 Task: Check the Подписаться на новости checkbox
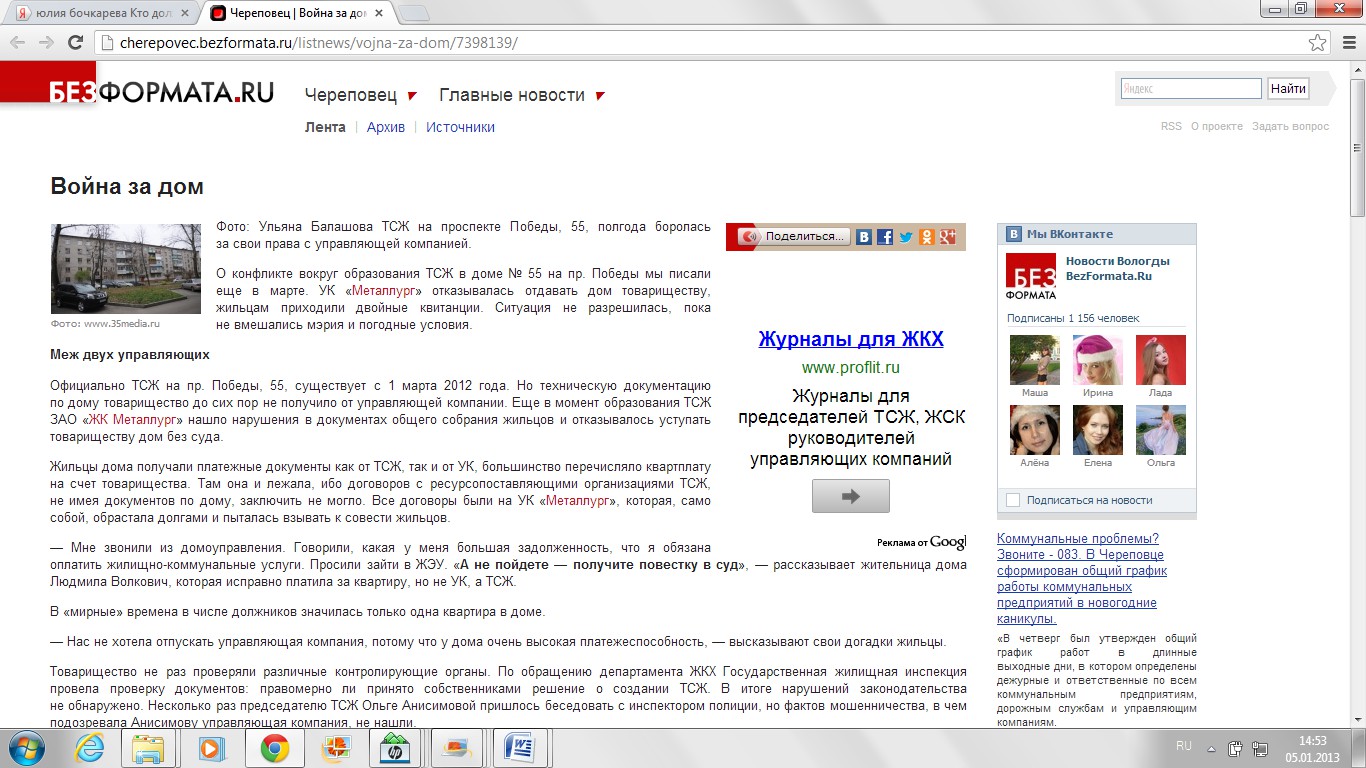[x=1013, y=500]
